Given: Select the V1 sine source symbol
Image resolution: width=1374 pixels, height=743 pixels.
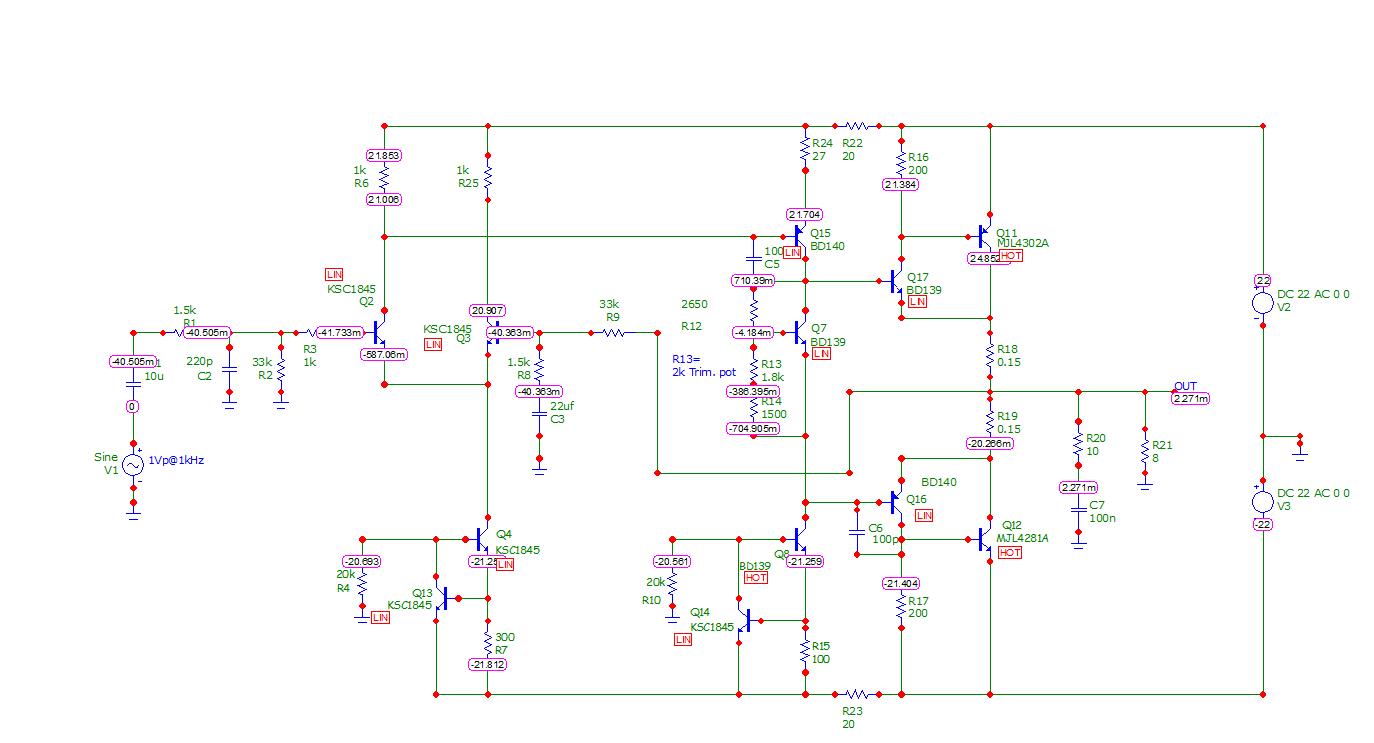Looking at the screenshot, I should coord(133,466).
